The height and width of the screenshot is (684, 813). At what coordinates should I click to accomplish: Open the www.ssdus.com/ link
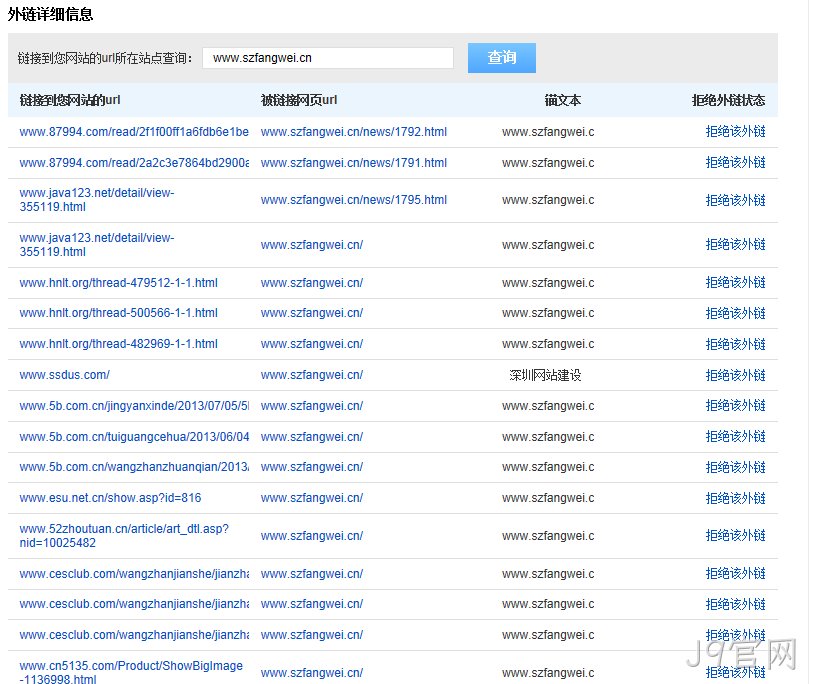[65, 375]
